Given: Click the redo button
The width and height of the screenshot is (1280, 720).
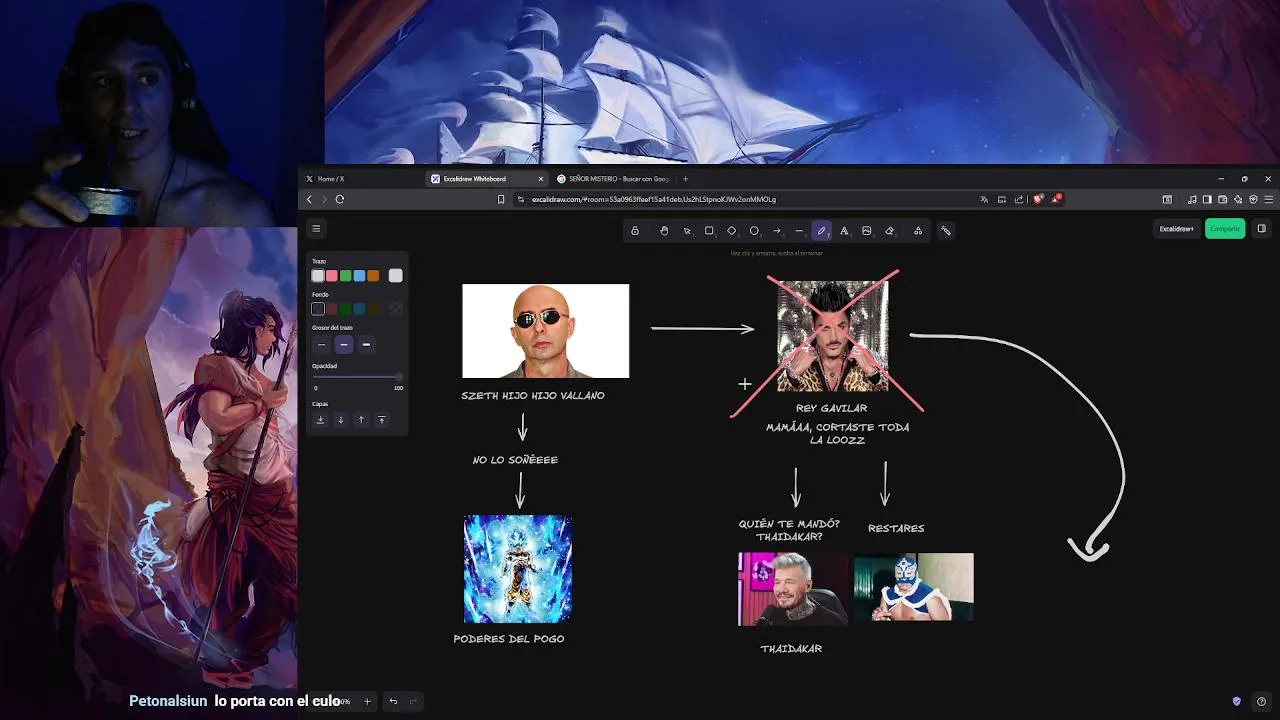Looking at the screenshot, I should click(x=413, y=701).
